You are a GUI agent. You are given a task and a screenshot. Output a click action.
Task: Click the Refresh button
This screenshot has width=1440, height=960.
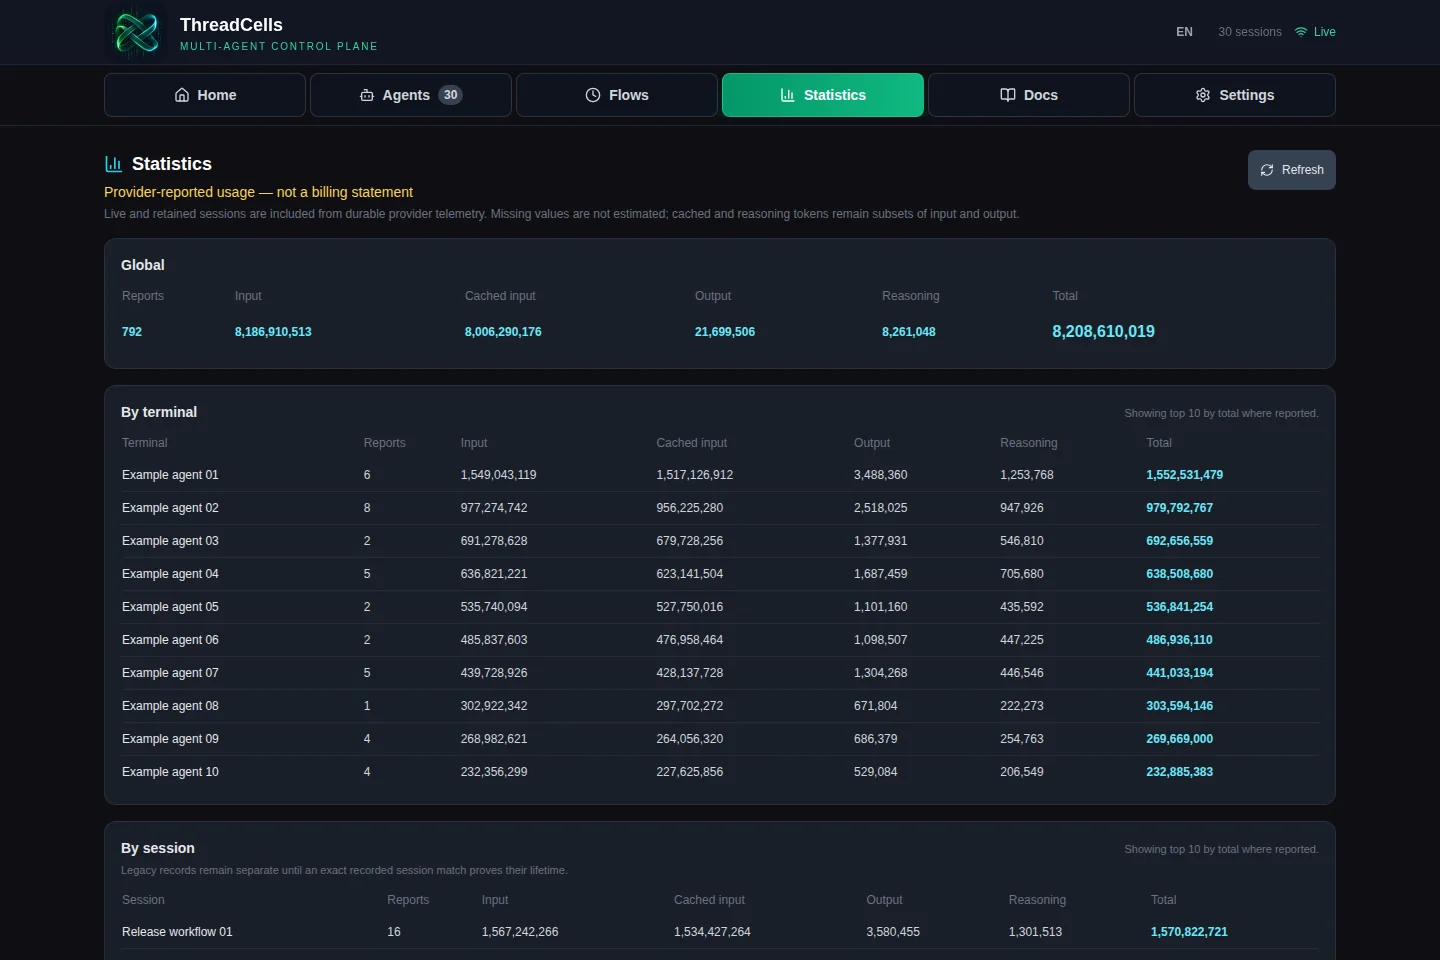pyautogui.click(x=1292, y=170)
